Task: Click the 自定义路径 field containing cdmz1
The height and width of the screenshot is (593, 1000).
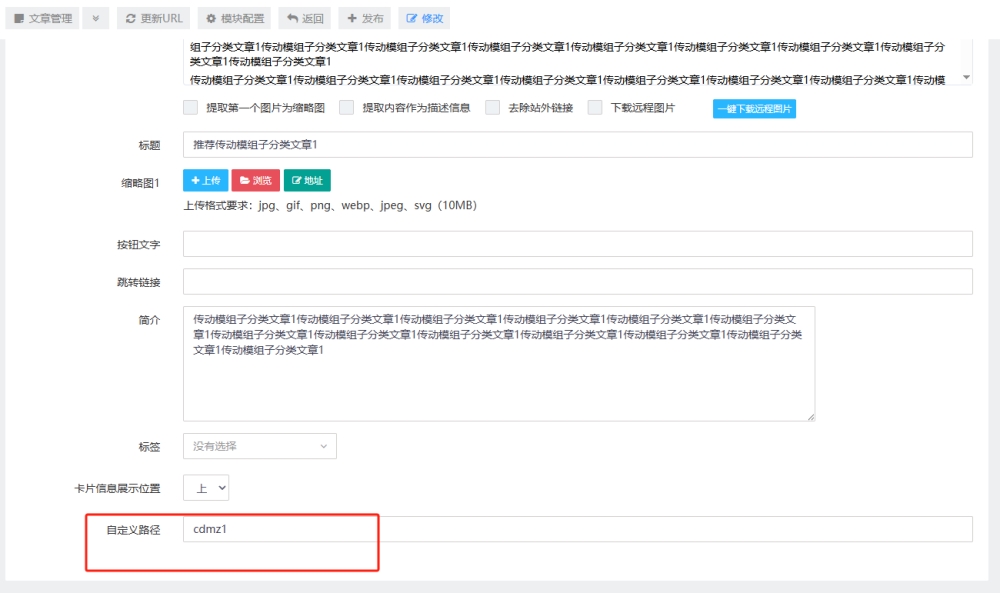Action: coord(577,529)
